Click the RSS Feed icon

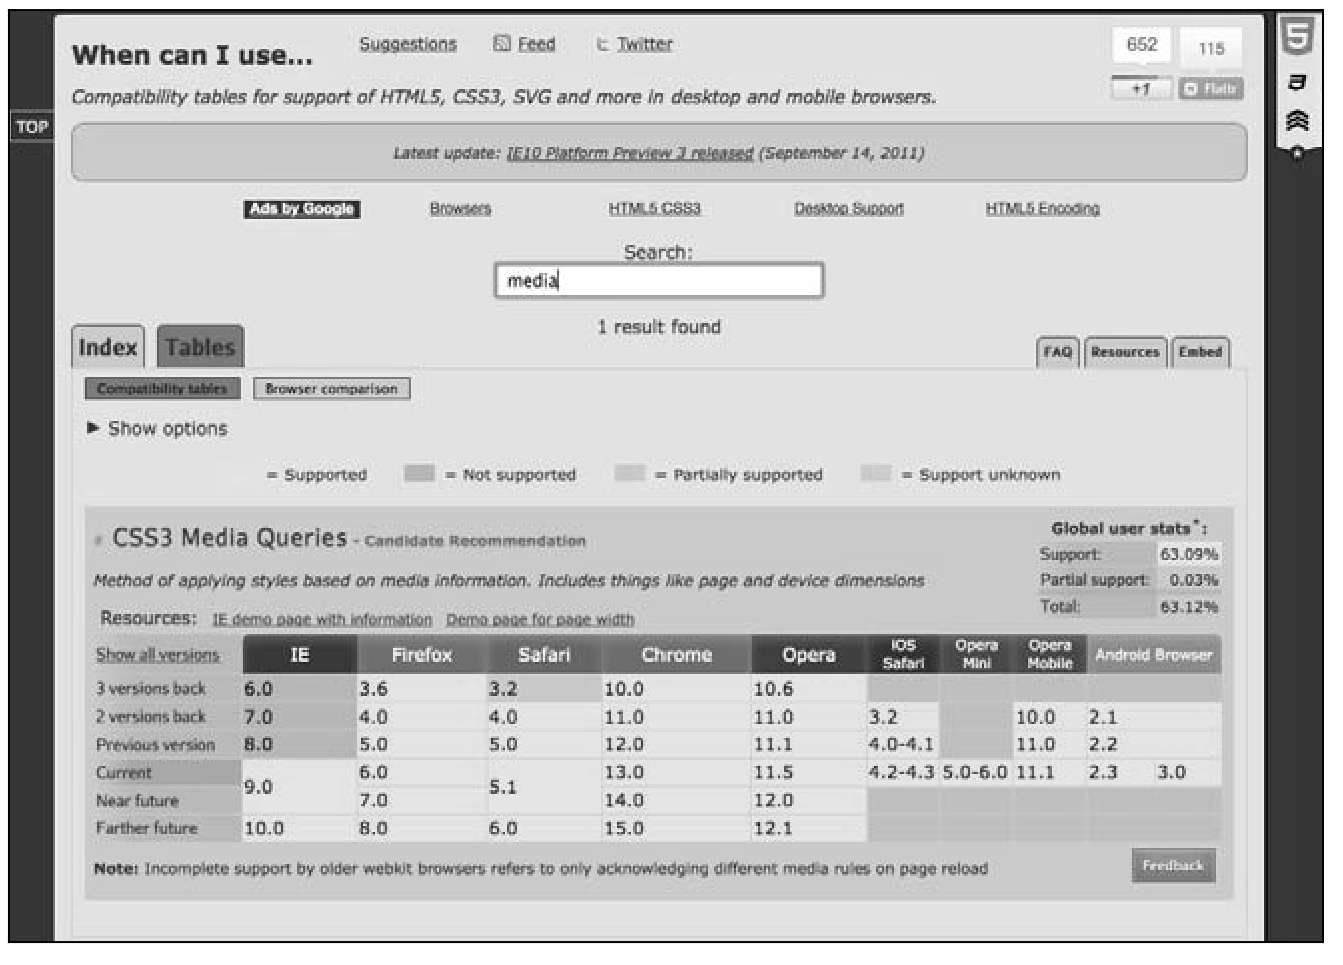tap(502, 44)
